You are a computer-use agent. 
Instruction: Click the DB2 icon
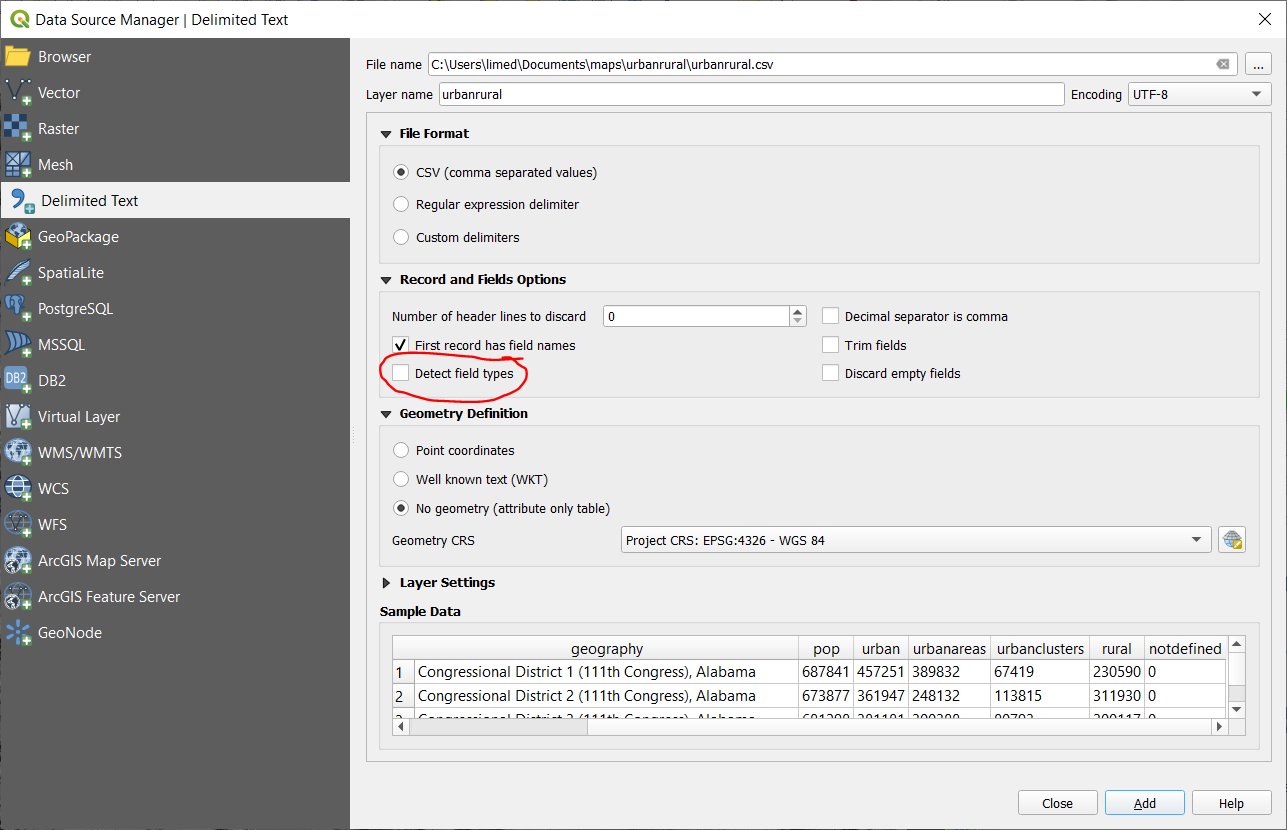click(x=18, y=380)
